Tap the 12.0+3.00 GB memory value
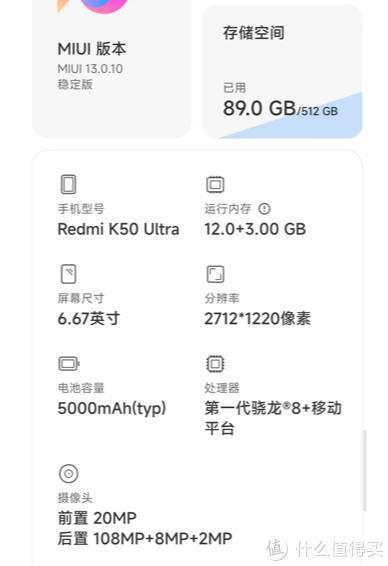This screenshot has width=388, height=566. point(255,229)
